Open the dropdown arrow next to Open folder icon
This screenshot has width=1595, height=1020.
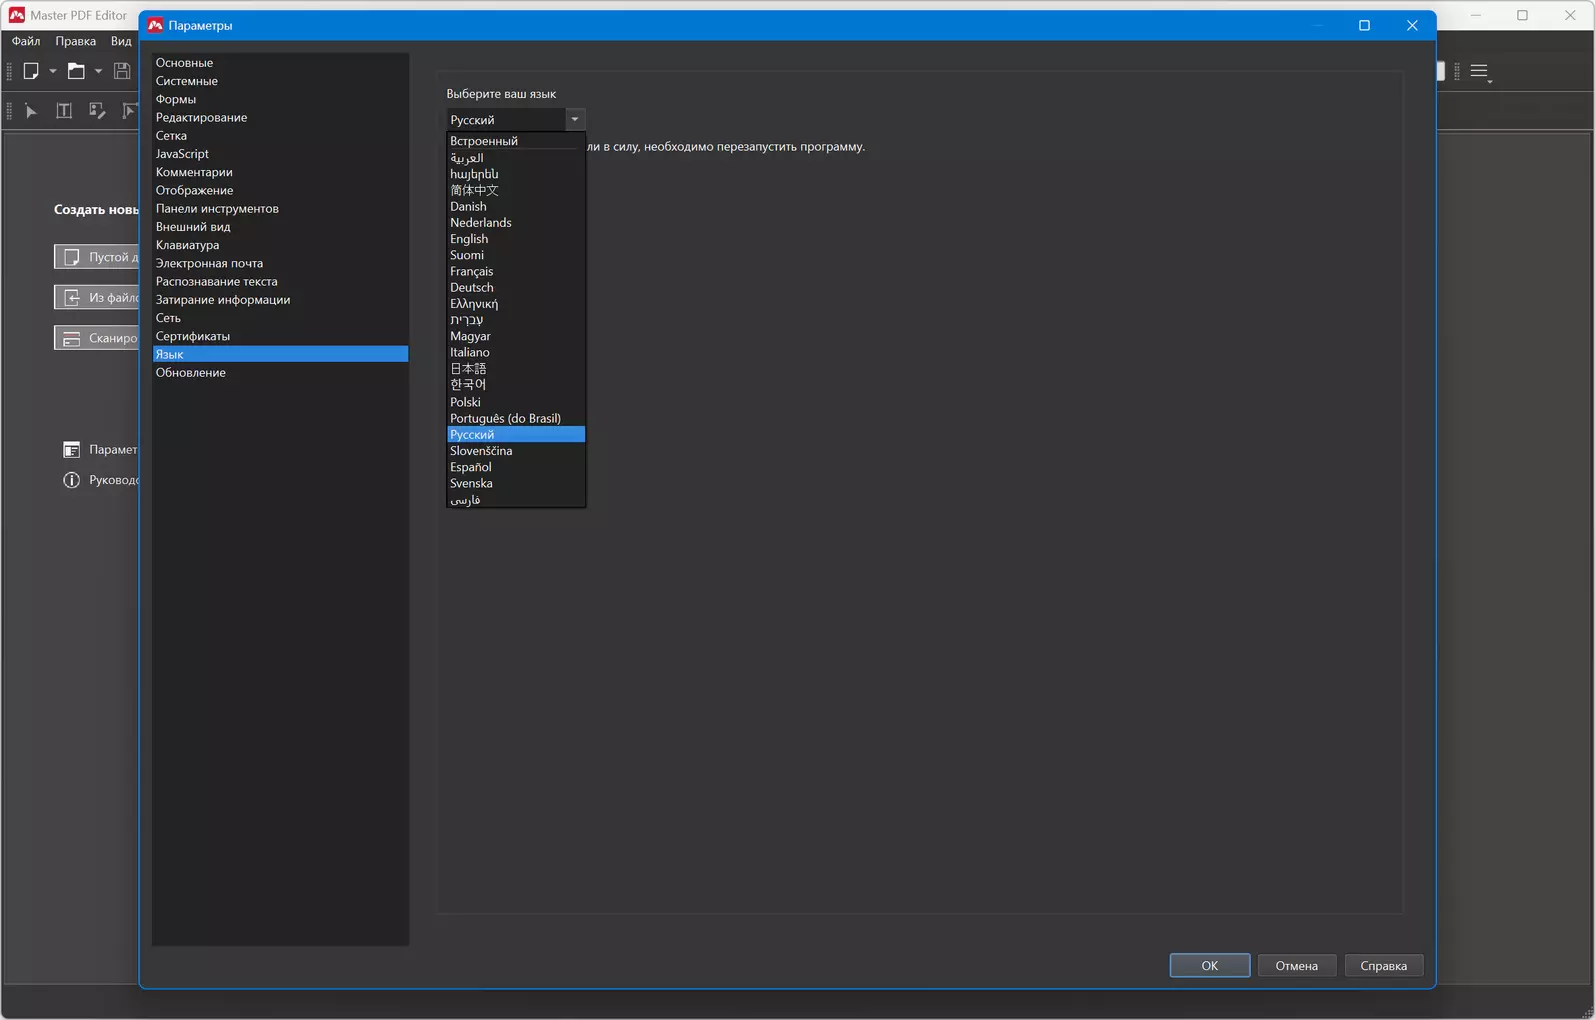pyautogui.click(x=98, y=71)
